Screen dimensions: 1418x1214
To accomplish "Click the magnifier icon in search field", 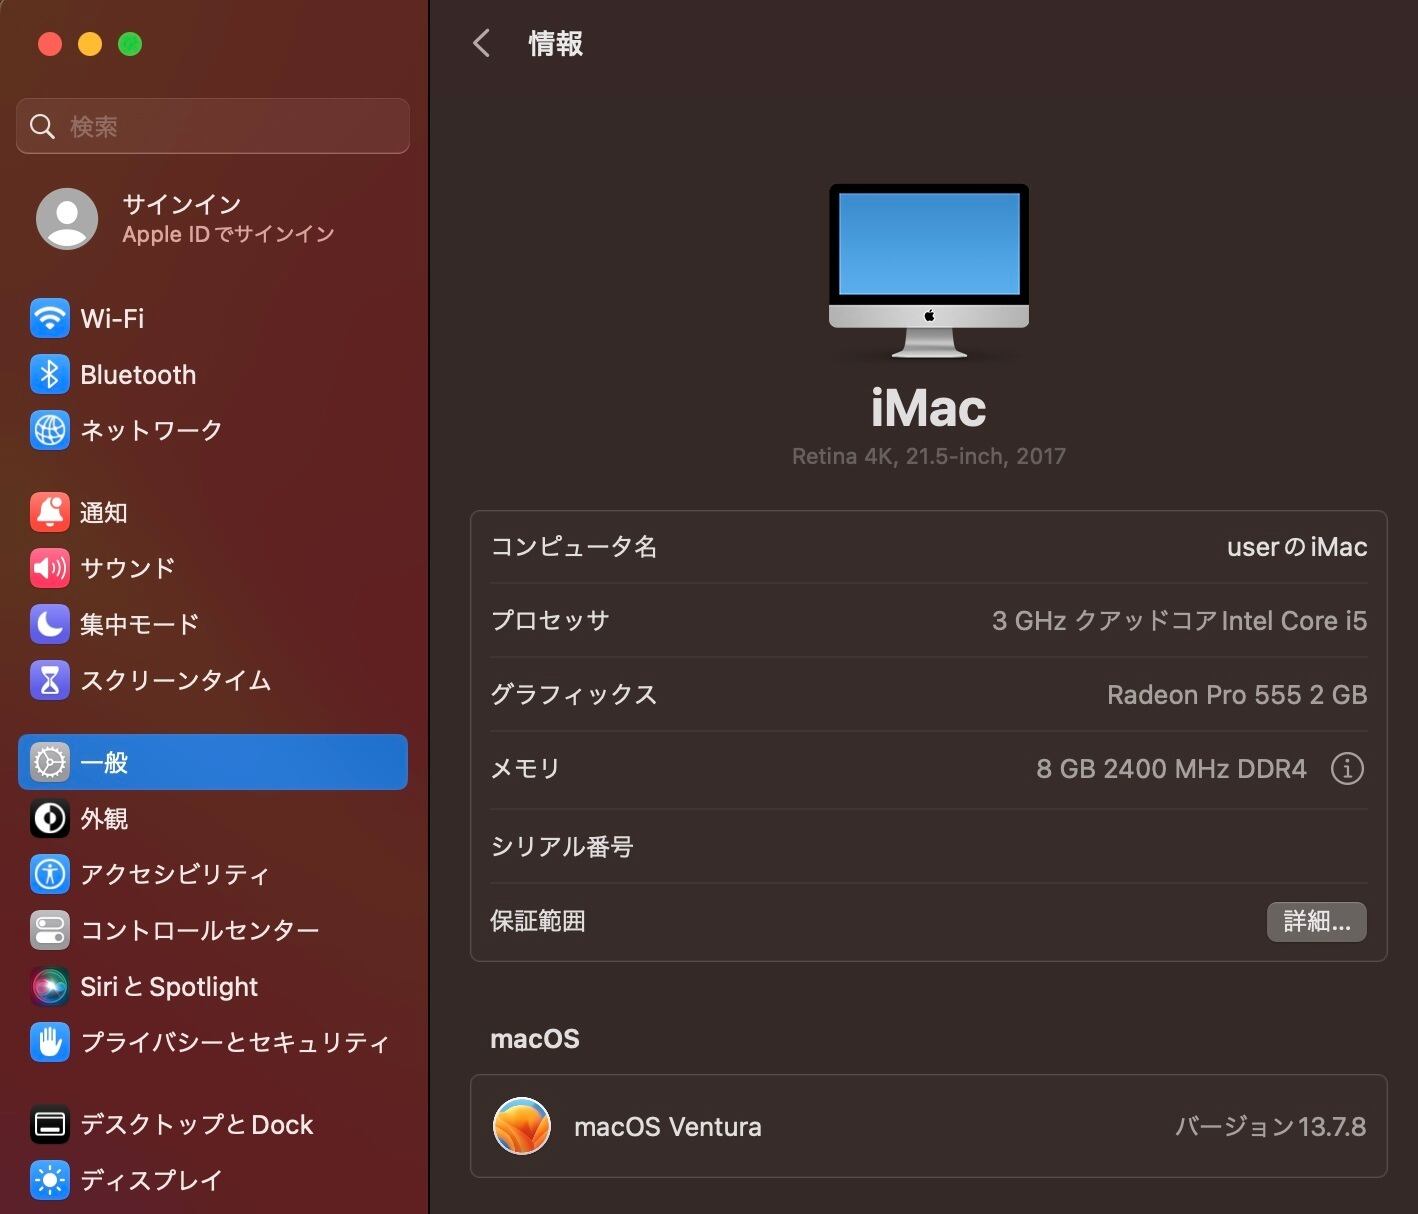I will tap(42, 126).
